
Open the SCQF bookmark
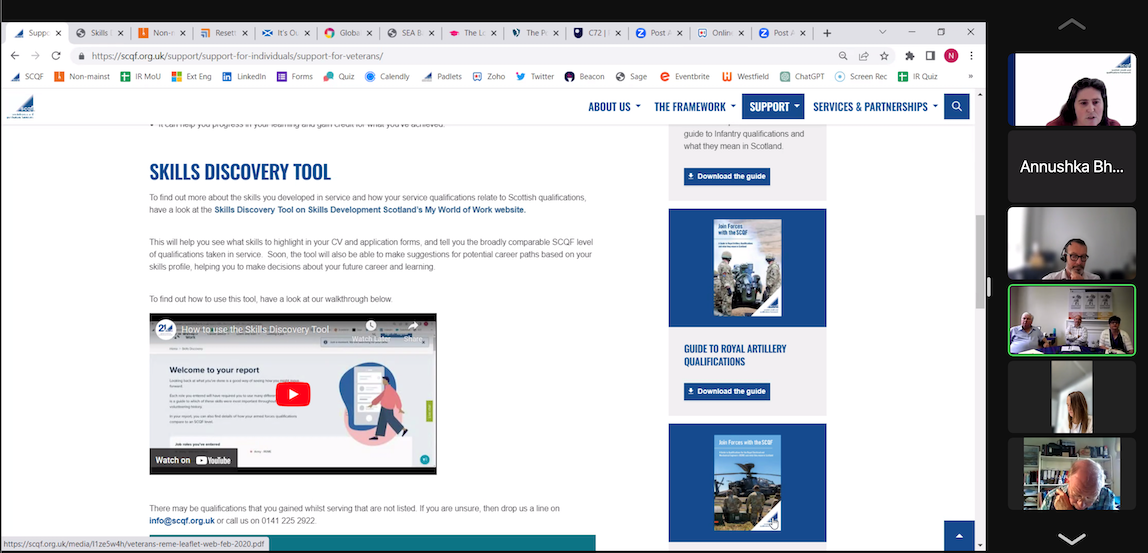click(27, 76)
